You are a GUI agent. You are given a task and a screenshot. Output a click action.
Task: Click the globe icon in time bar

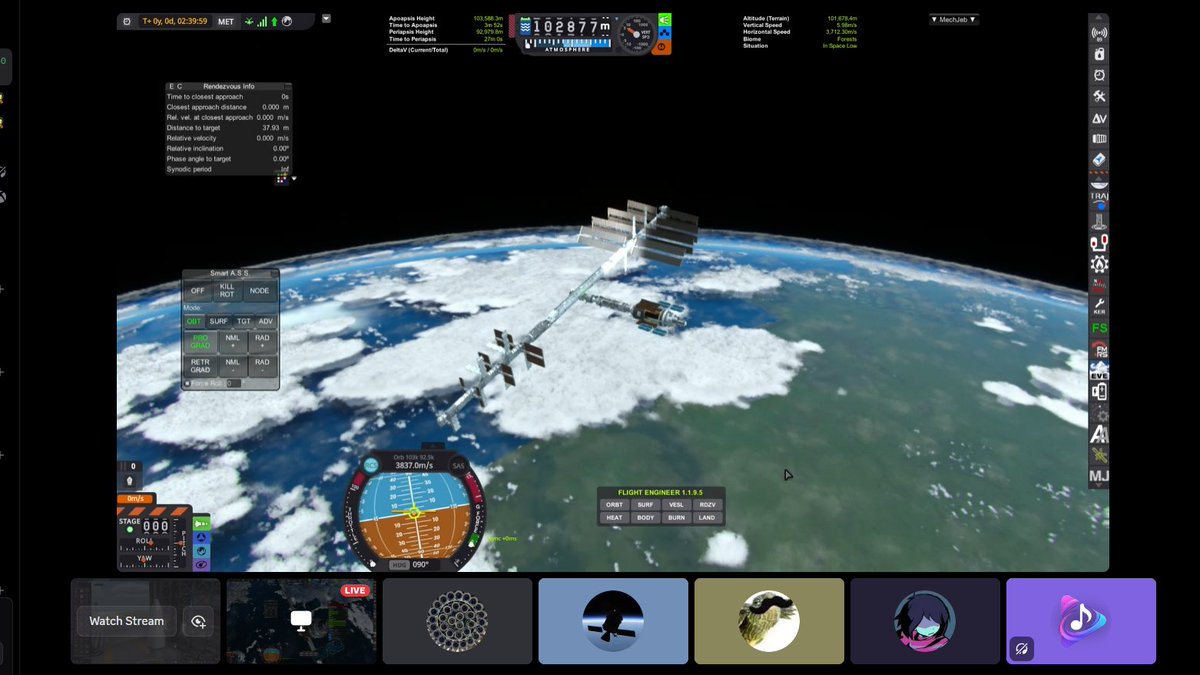pyautogui.click(x=288, y=21)
